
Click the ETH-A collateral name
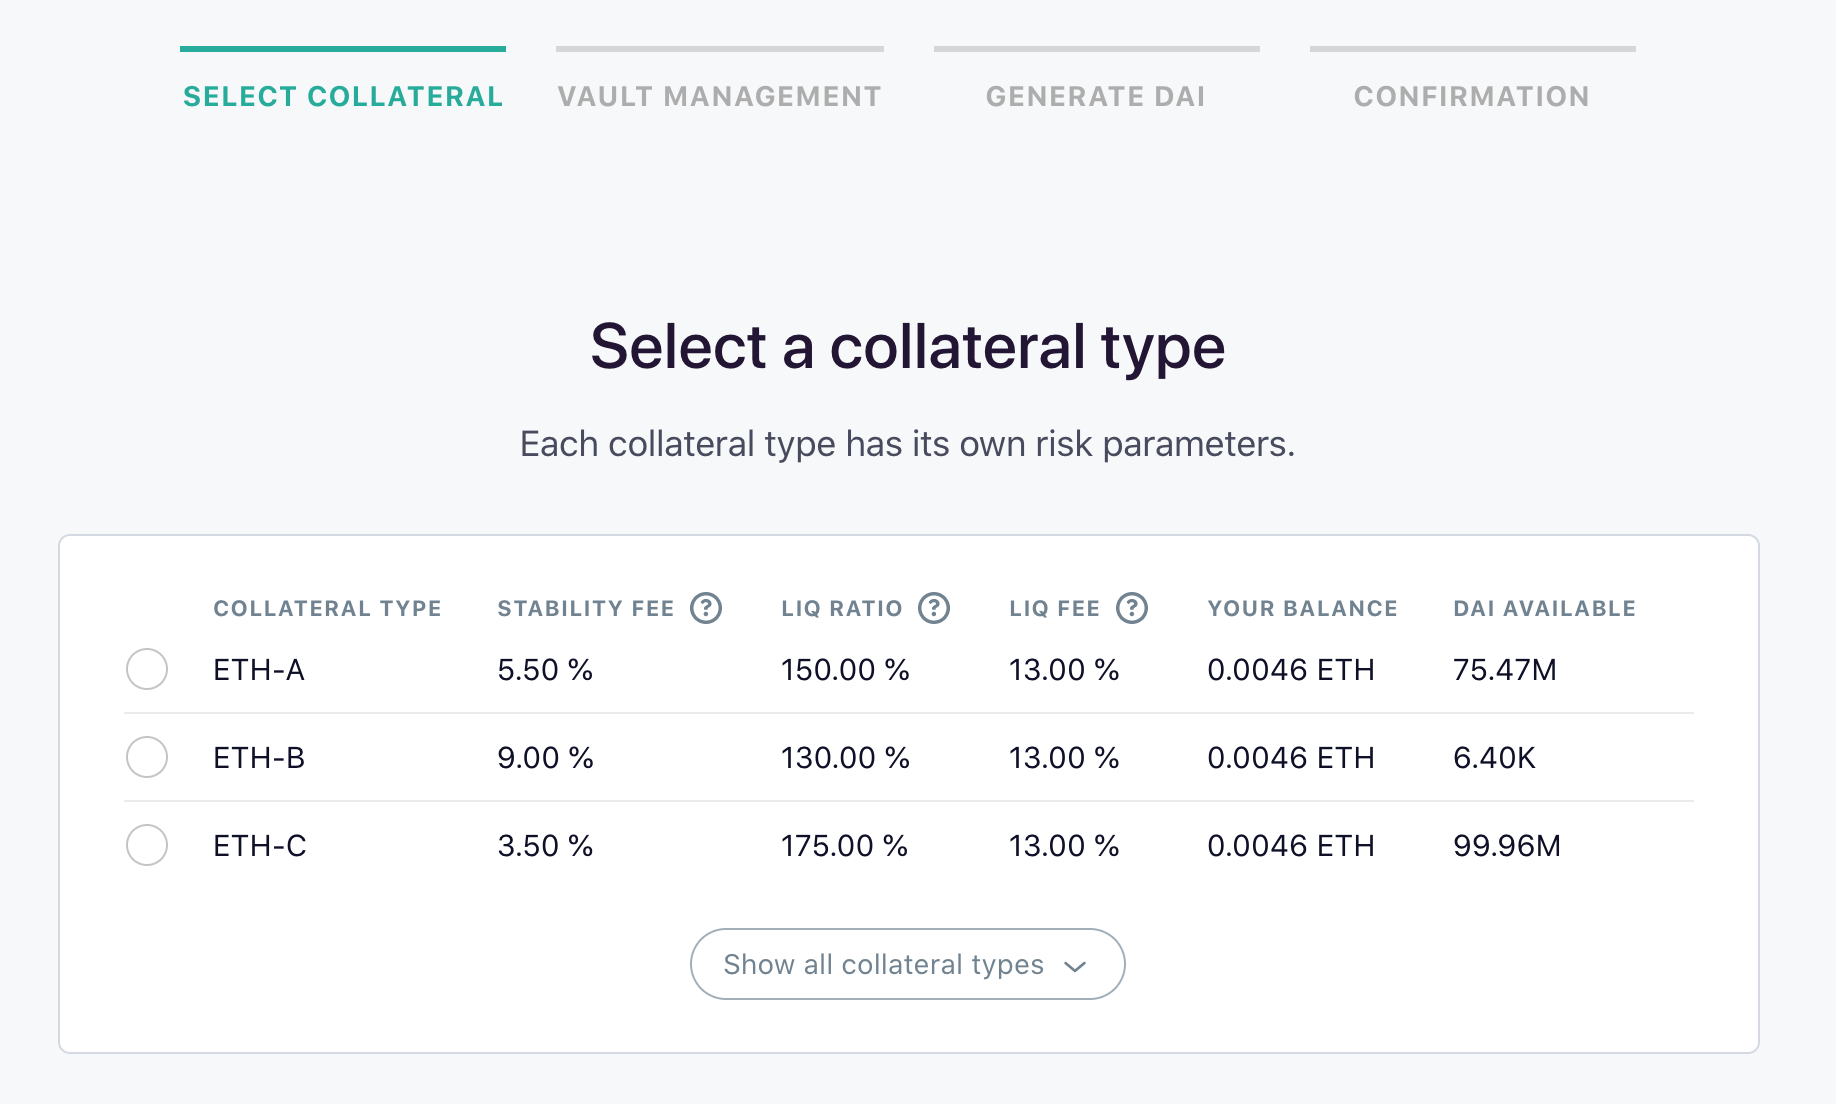259,670
